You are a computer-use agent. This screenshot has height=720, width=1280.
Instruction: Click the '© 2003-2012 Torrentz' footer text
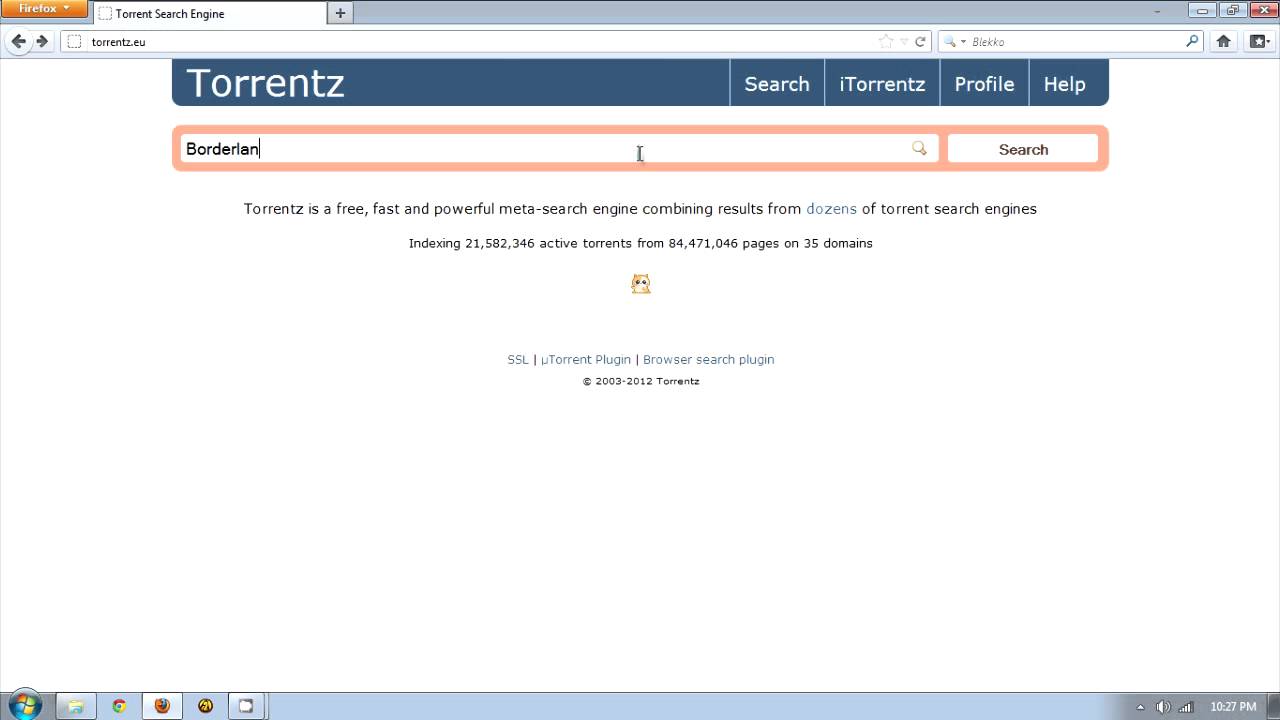(641, 381)
